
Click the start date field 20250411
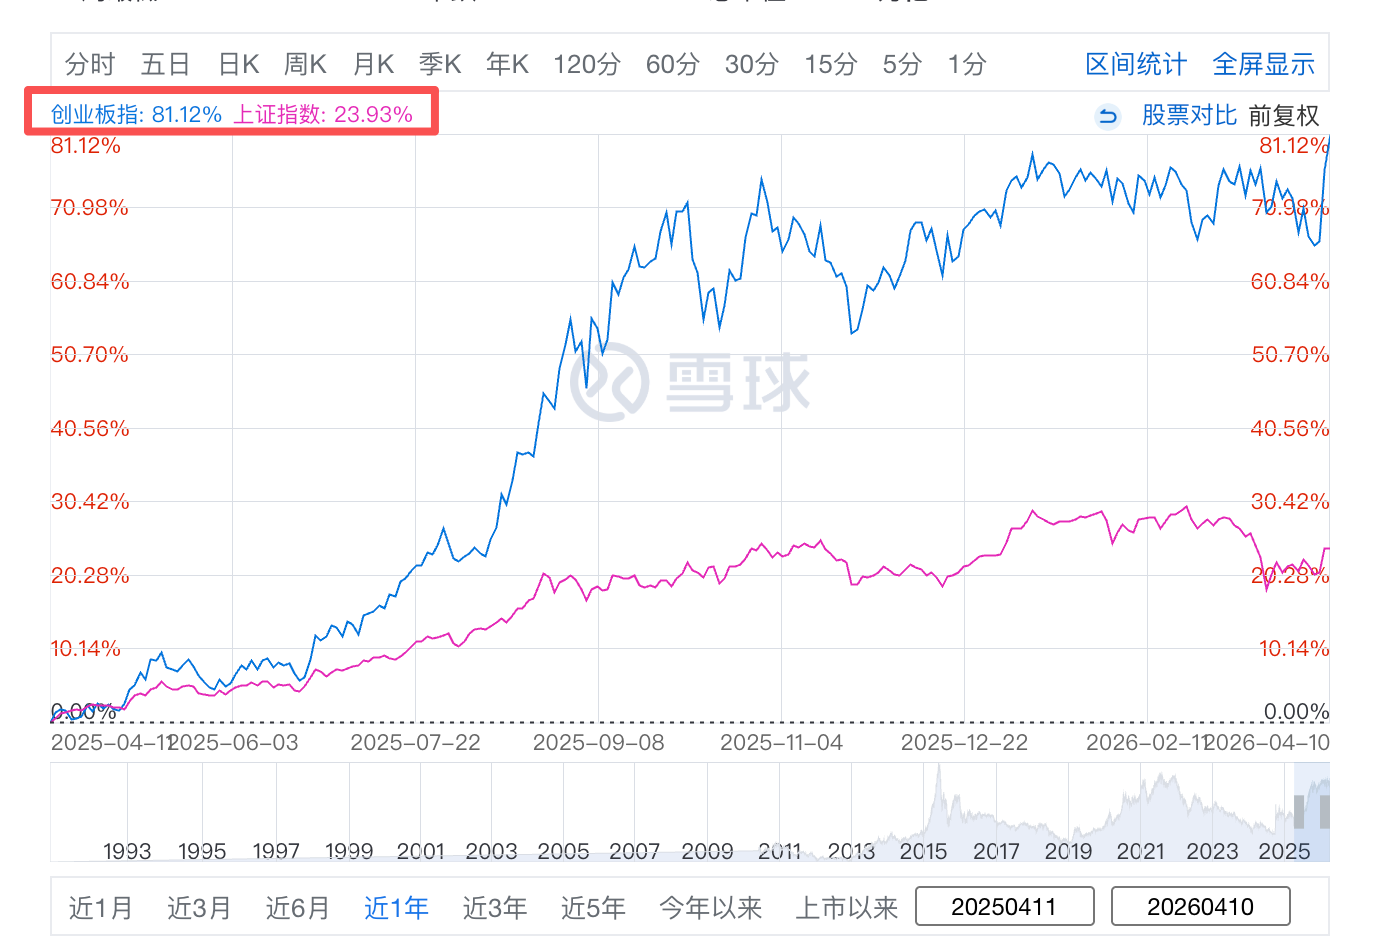click(1004, 907)
